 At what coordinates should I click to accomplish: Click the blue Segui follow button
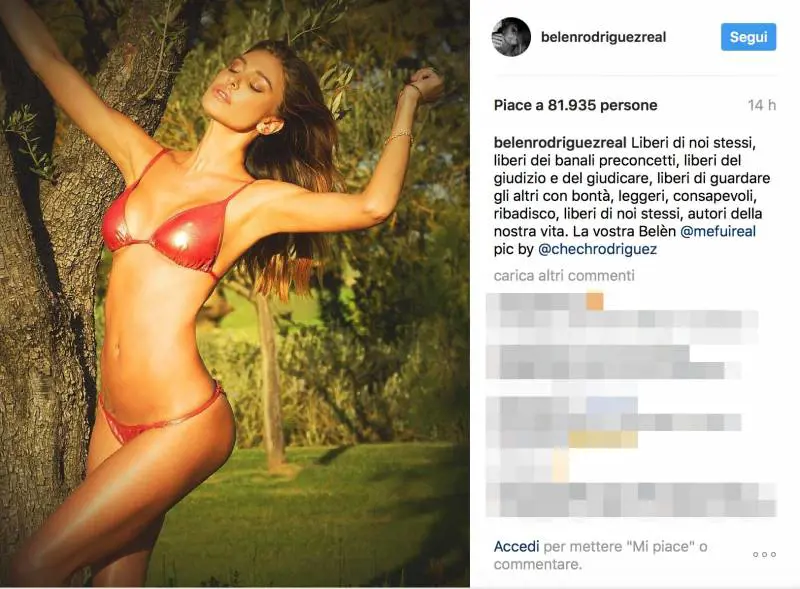click(x=748, y=37)
